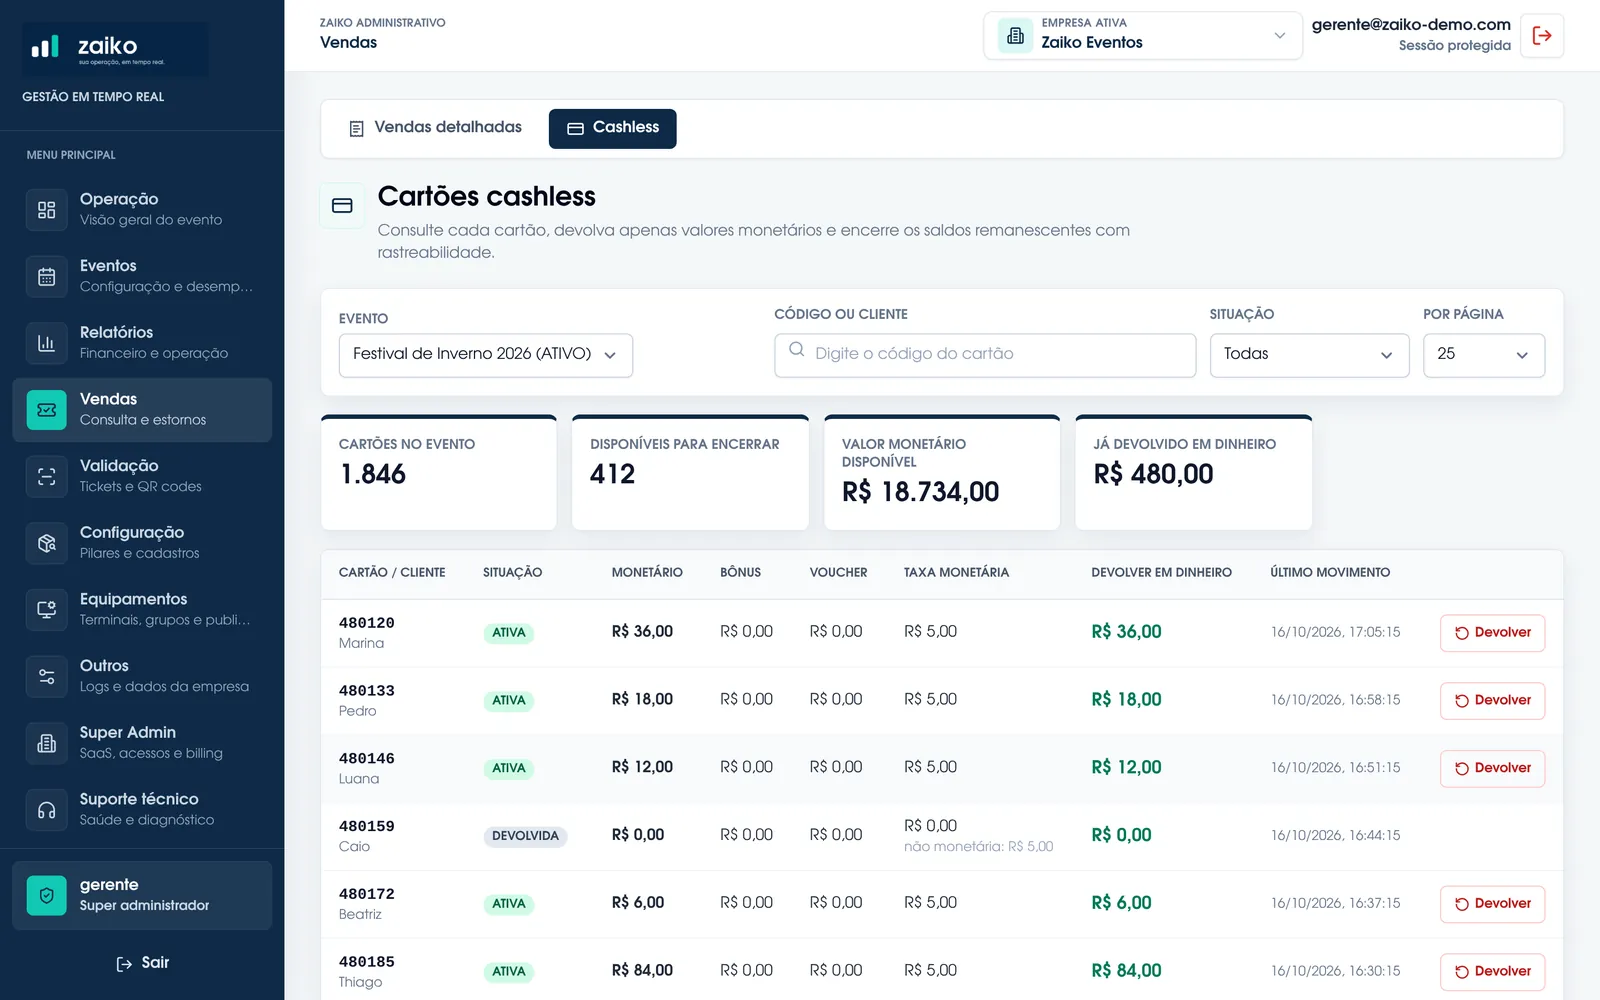Select the Cashless tab

pyautogui.click(x=613, y=128)
